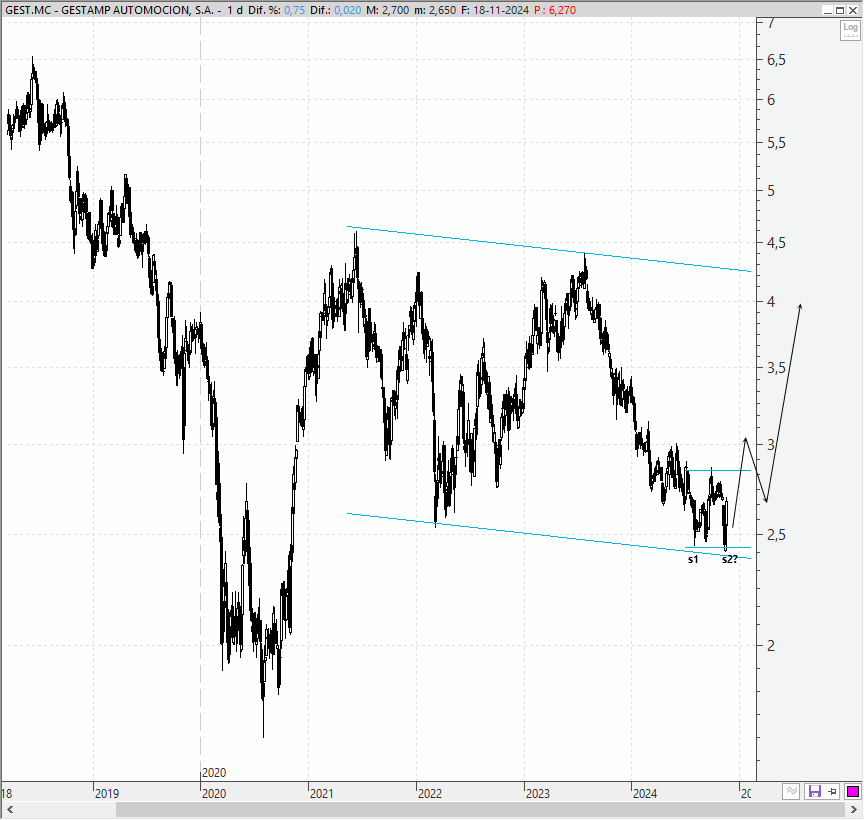Click the 2022 label on time axis

tap(430, 794)
